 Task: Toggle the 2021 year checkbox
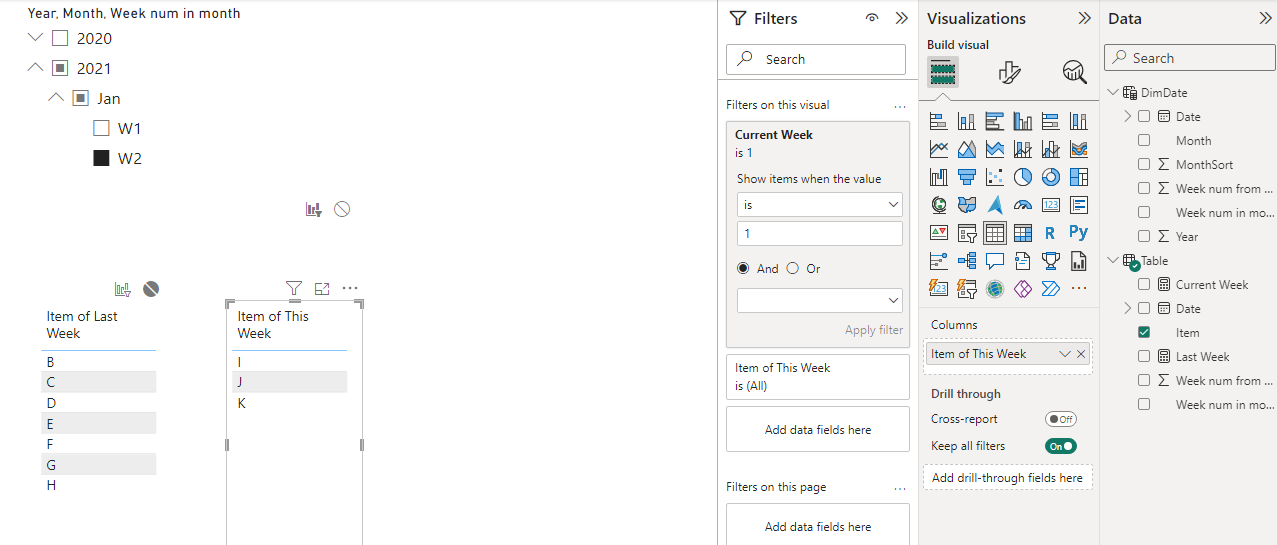click(x=60, y=68)
